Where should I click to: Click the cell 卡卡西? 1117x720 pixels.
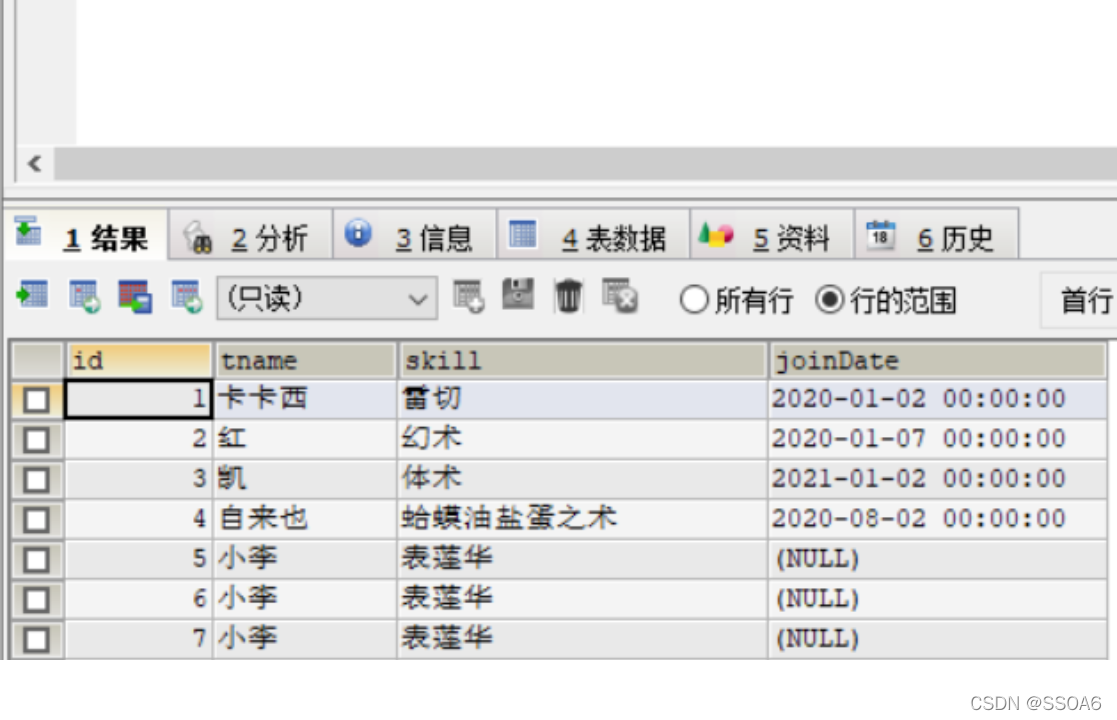(305, 399)
